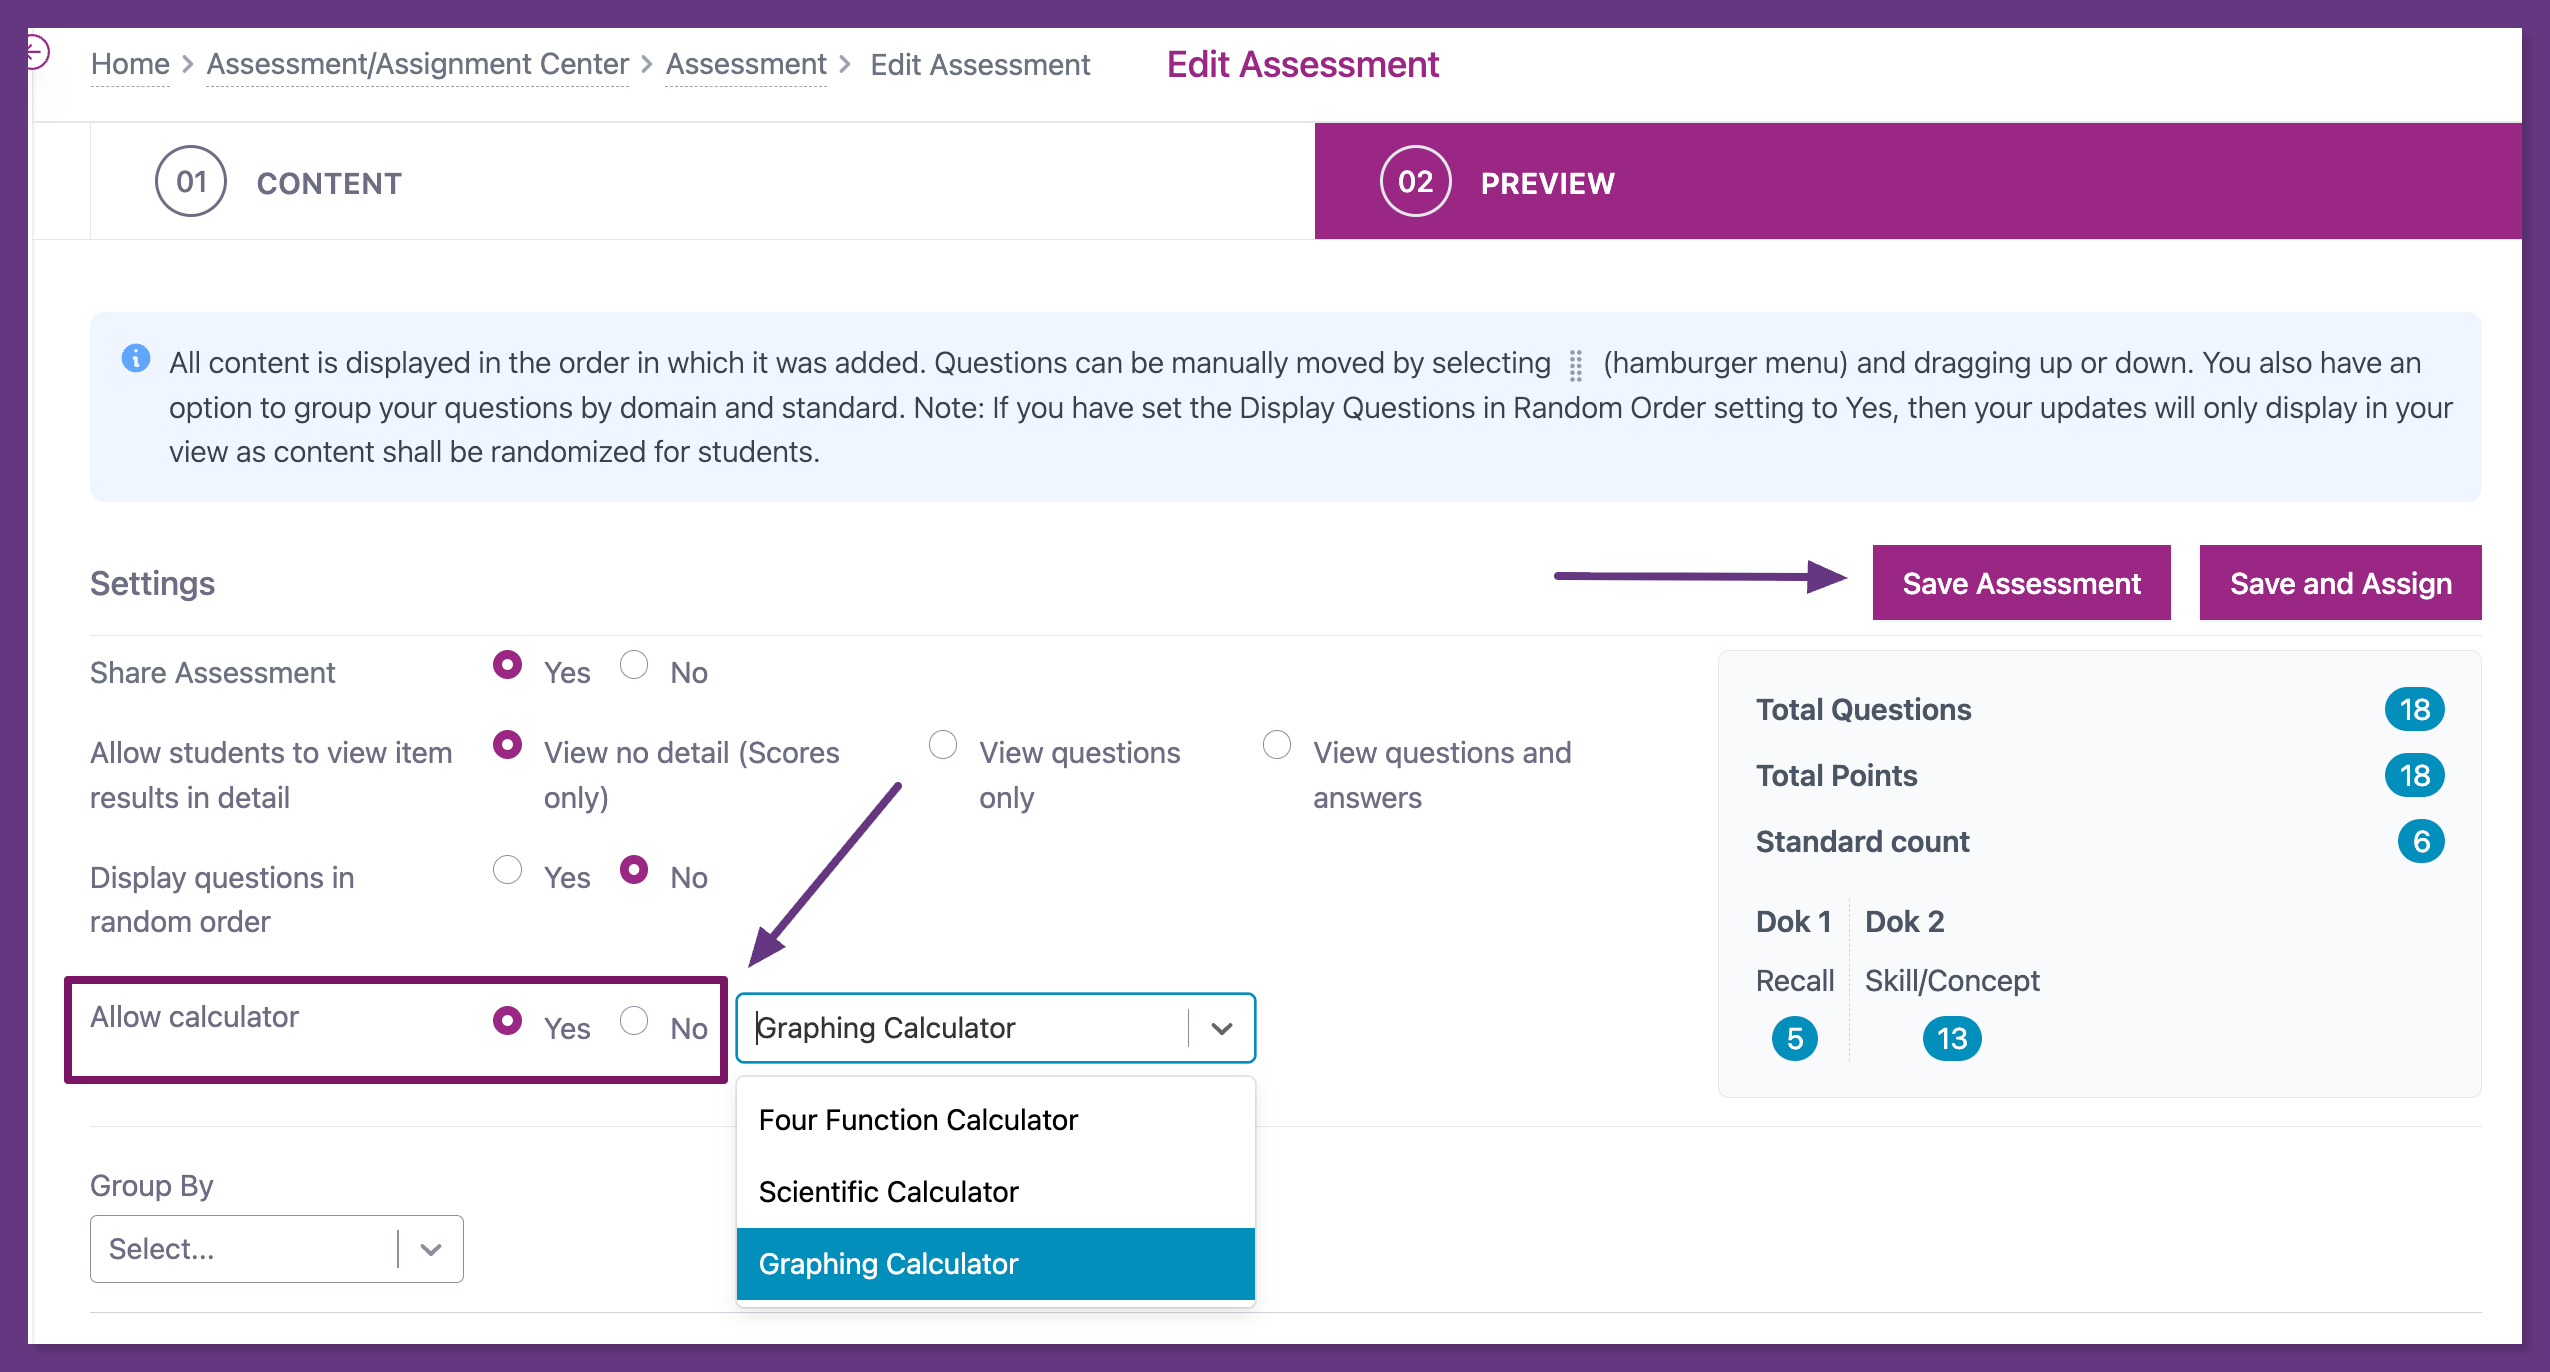Choose Scientific Calculator from the list
2550x1372 pixels.
point(888,1192)
